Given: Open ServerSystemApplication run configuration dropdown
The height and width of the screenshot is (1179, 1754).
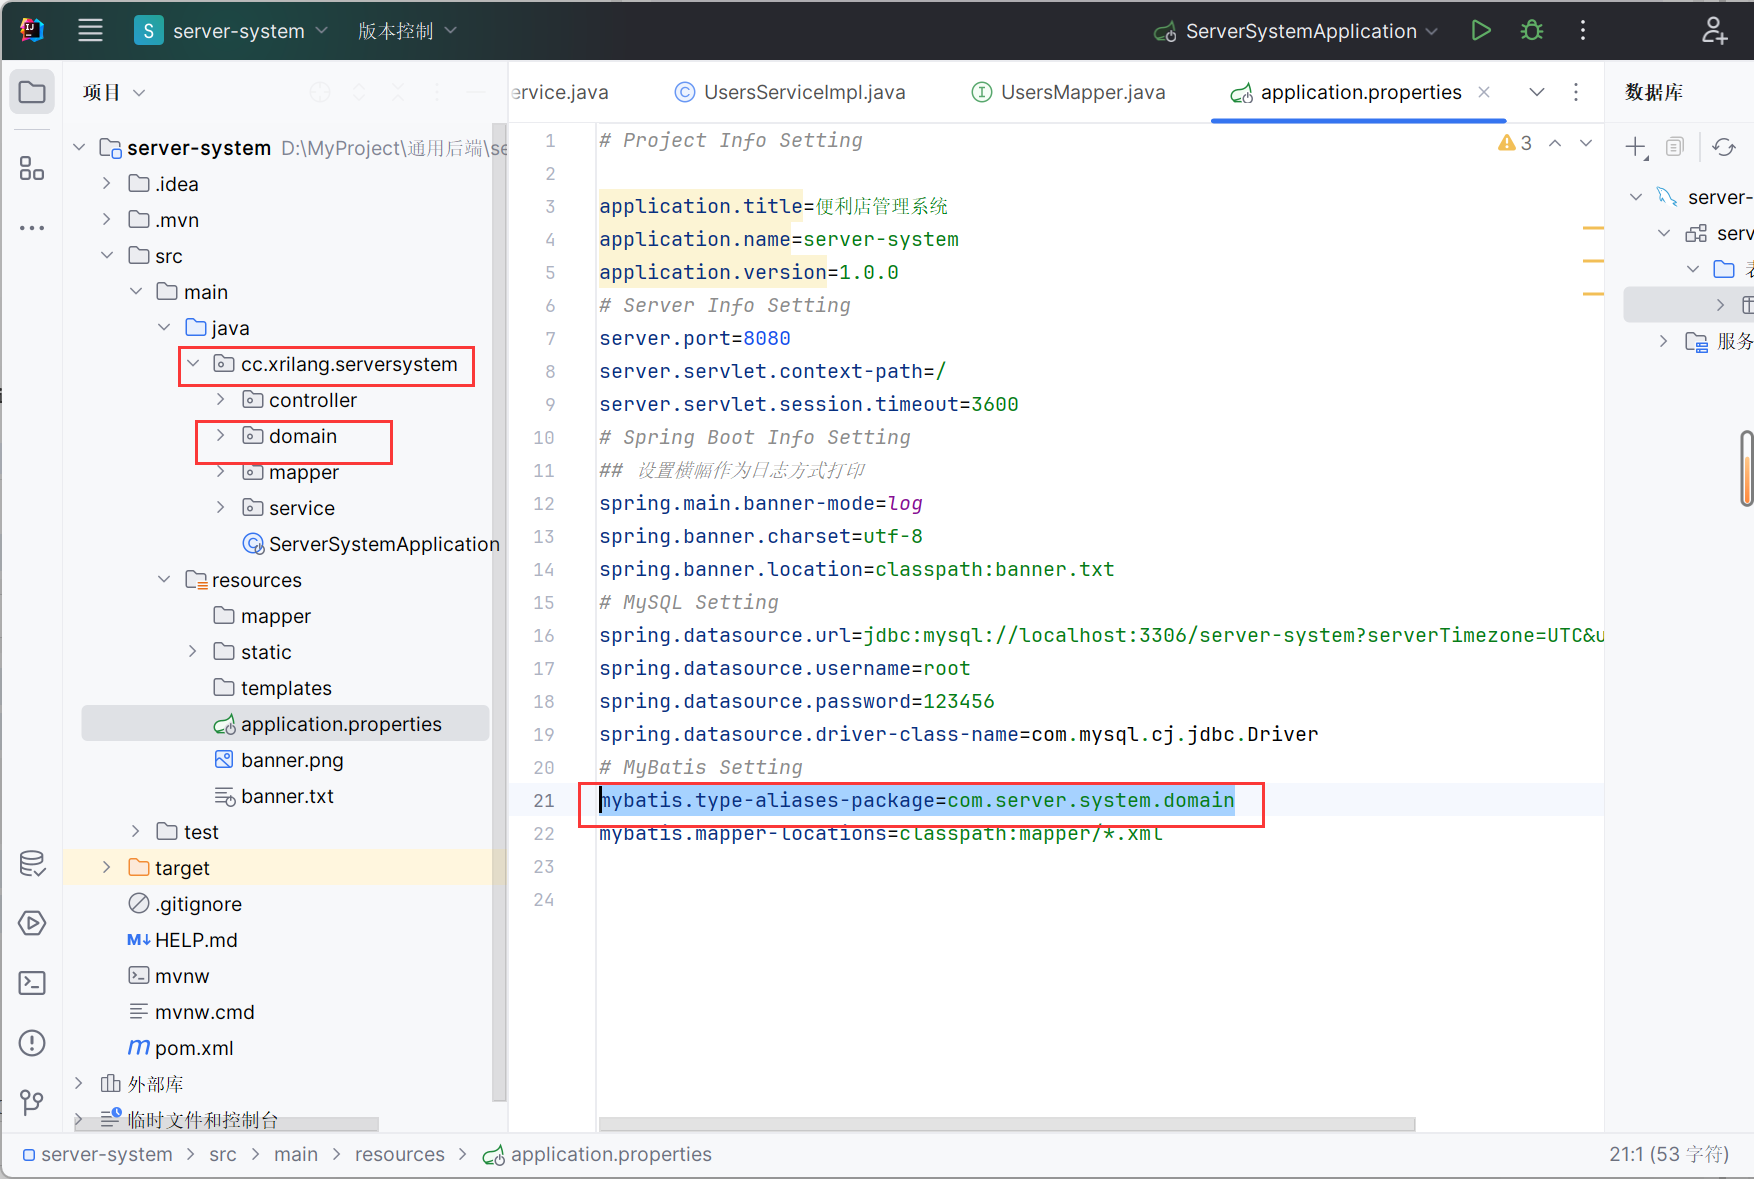Looking at the screenshot, I should (1296, 31).
